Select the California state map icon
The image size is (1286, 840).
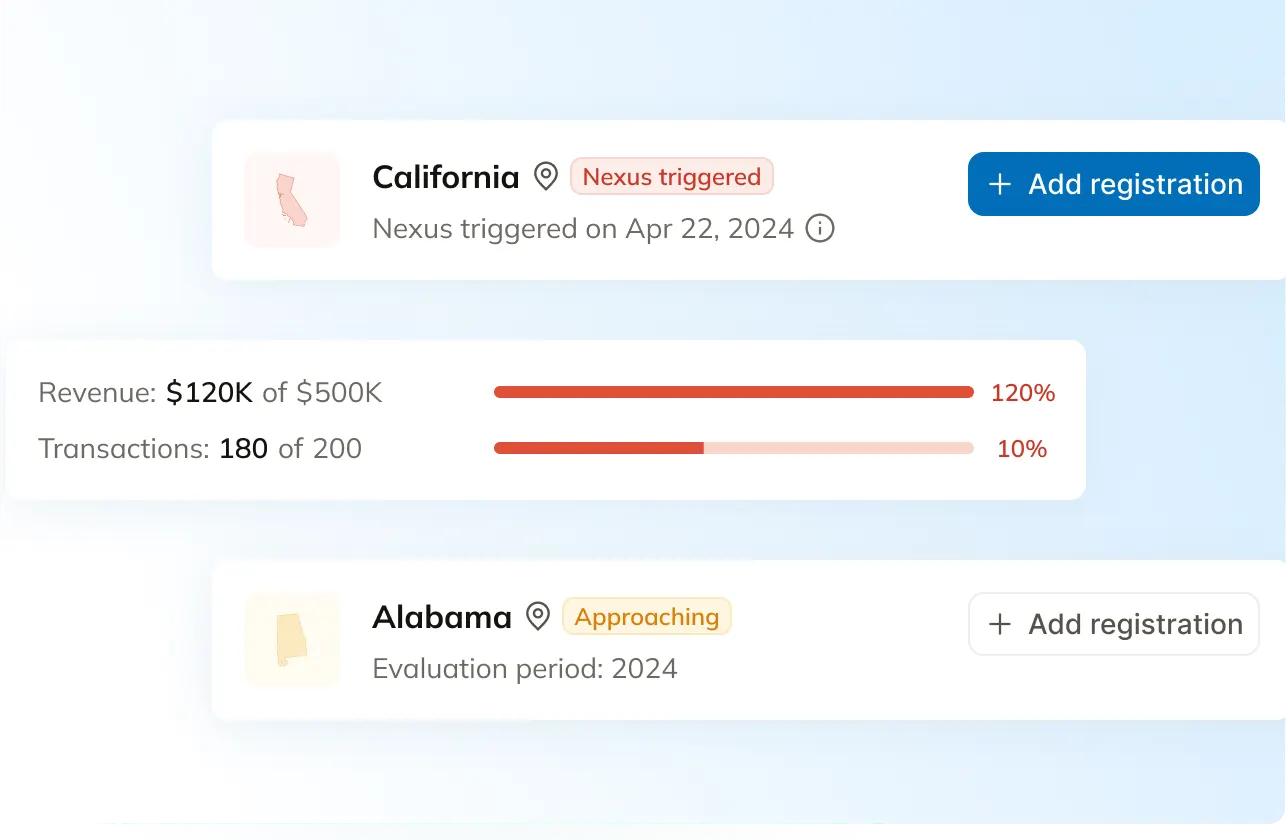(291, 200)
